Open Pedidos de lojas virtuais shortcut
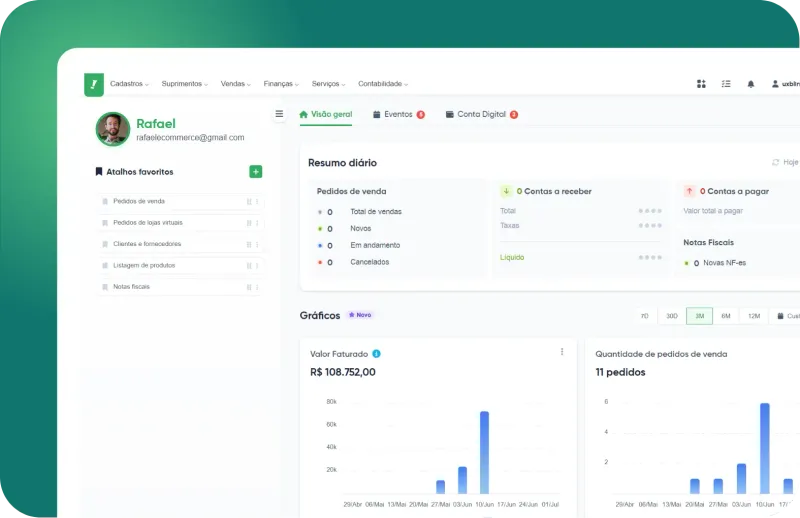Viewport: 800px width, 518px height. (x=180, y=223)
